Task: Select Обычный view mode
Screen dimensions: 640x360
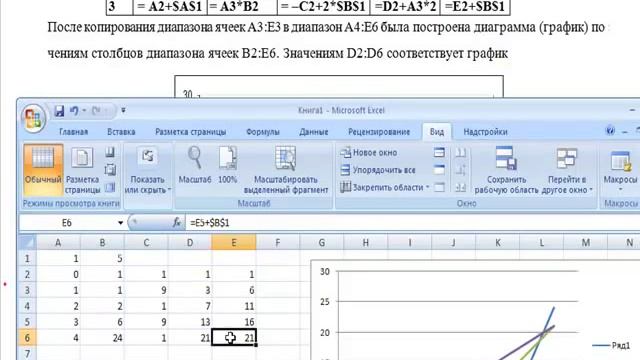Action: 43,170
